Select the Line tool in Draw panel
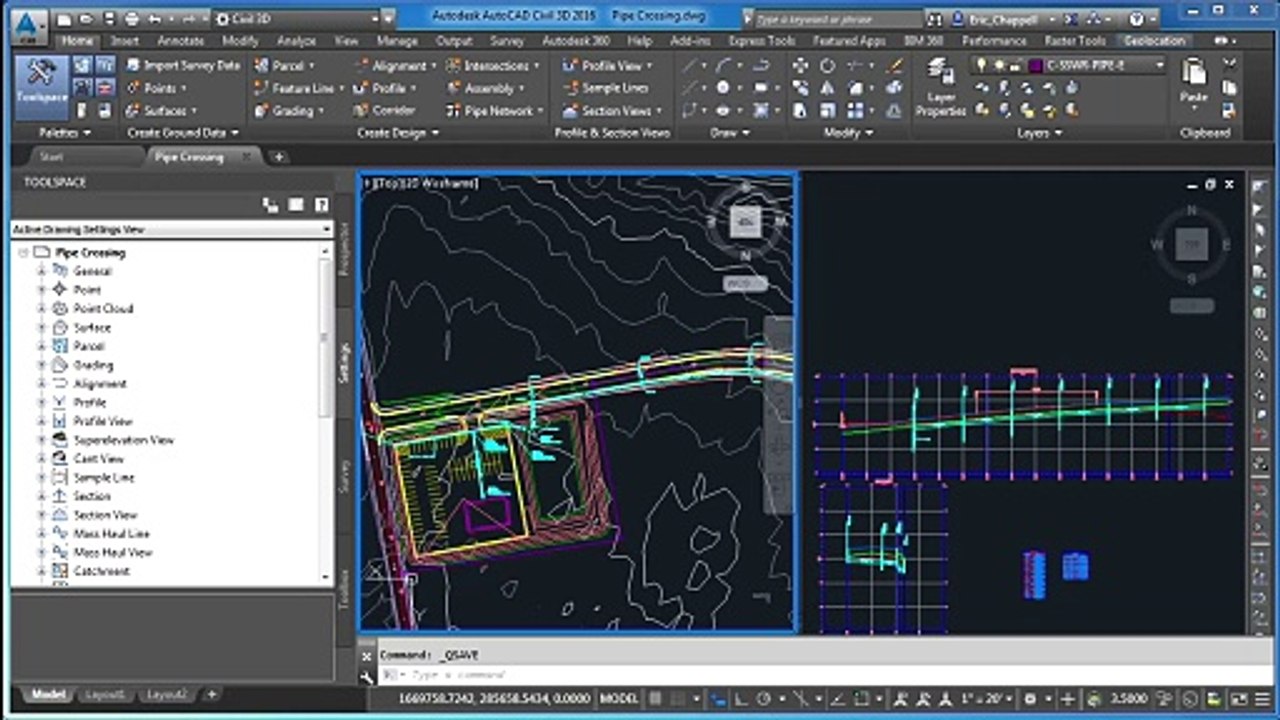Image resolution: width=1280 pixels, height=720 pixels. pyautogui.click(x=691, y=65)
